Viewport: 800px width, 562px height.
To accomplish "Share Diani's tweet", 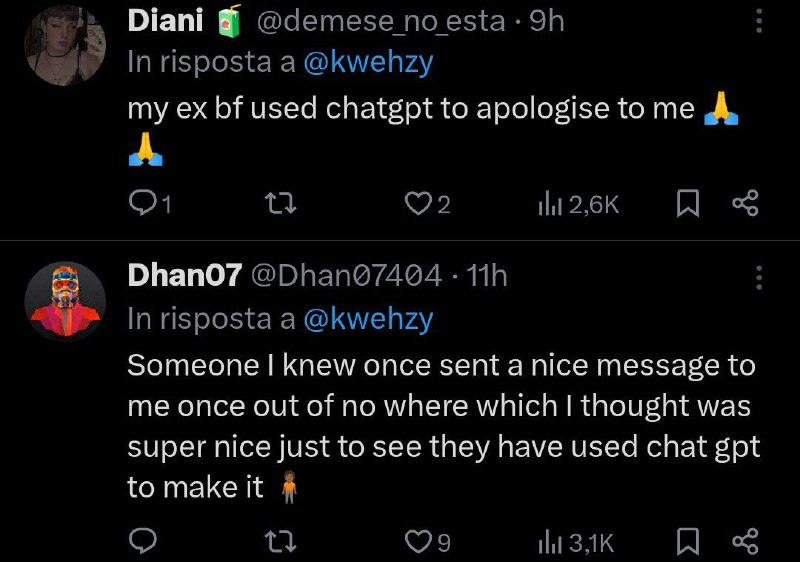I will click(x=745, y=203).
